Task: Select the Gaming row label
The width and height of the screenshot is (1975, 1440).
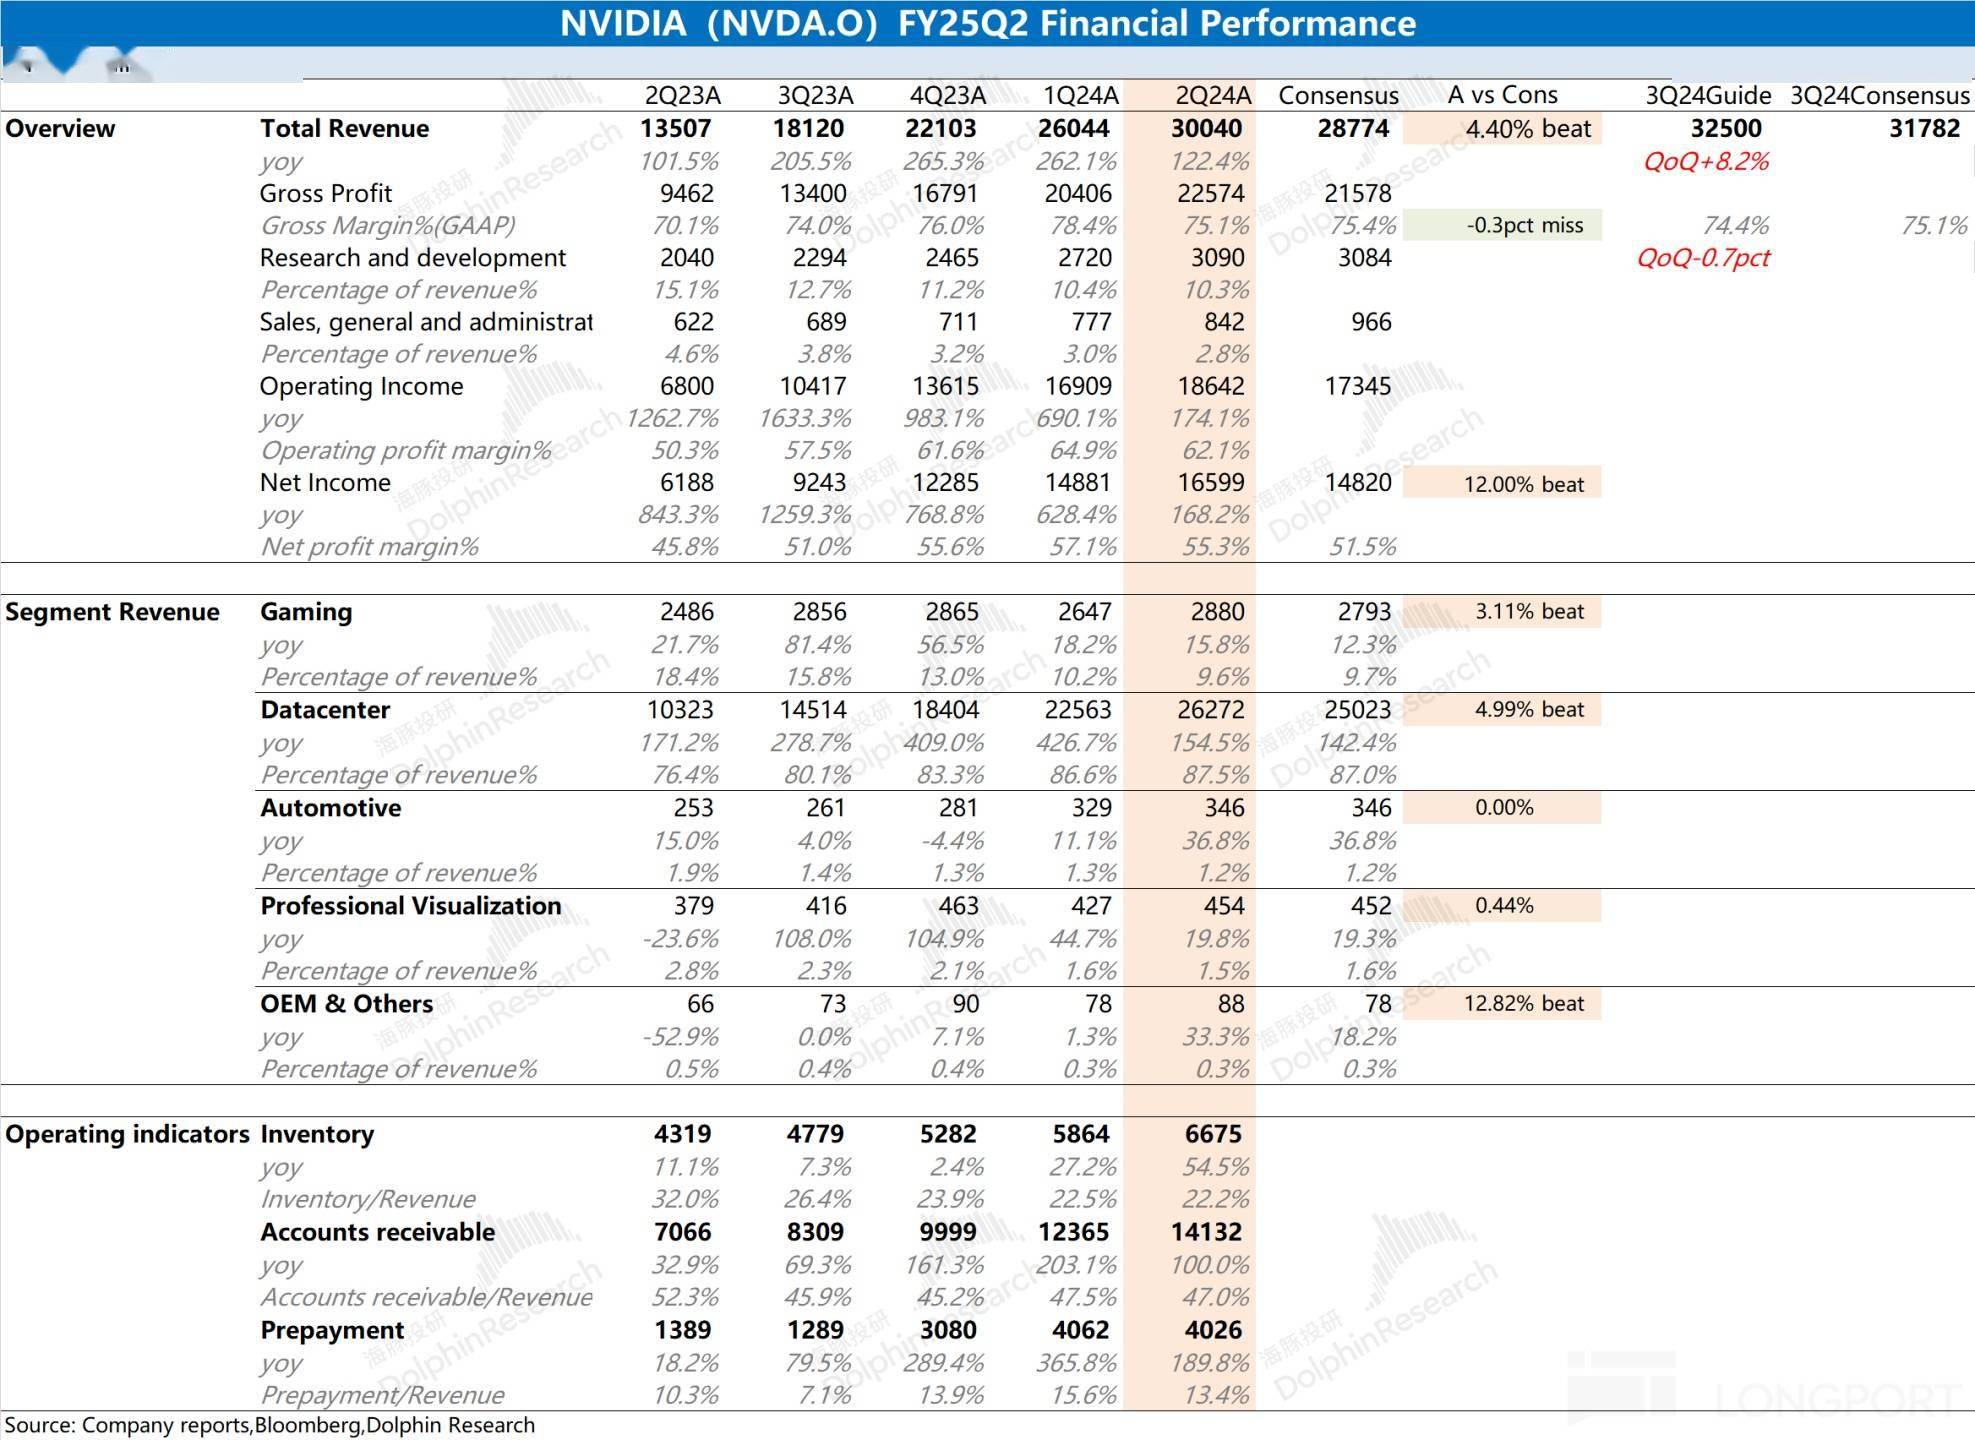Action: (306, 612)
